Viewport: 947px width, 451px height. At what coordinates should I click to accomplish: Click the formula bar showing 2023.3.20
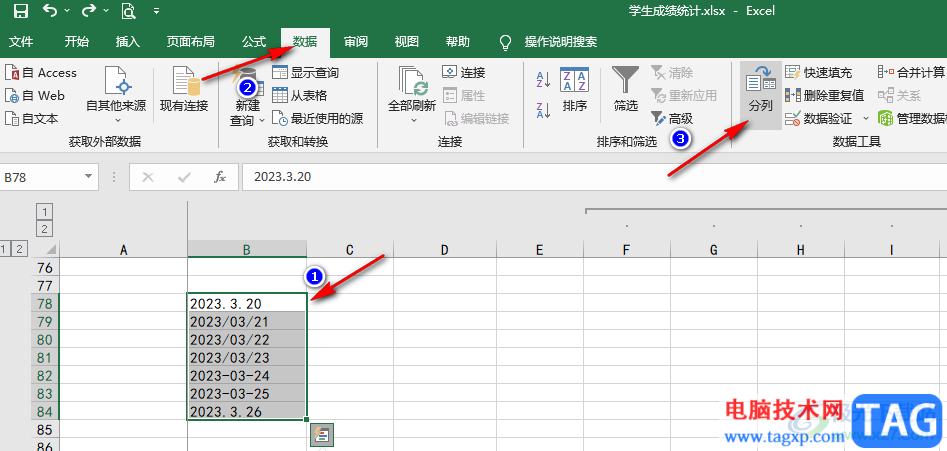pyautogui.click(x=594, y=177)
